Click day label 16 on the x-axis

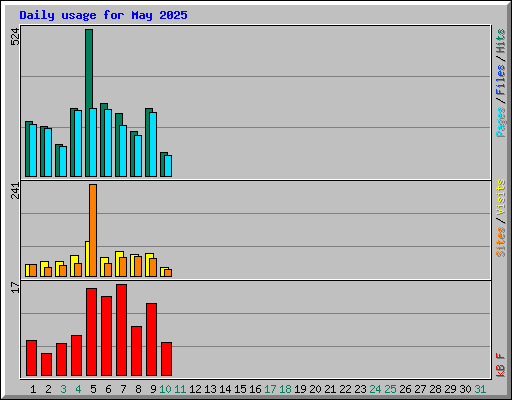coord(255,389)
